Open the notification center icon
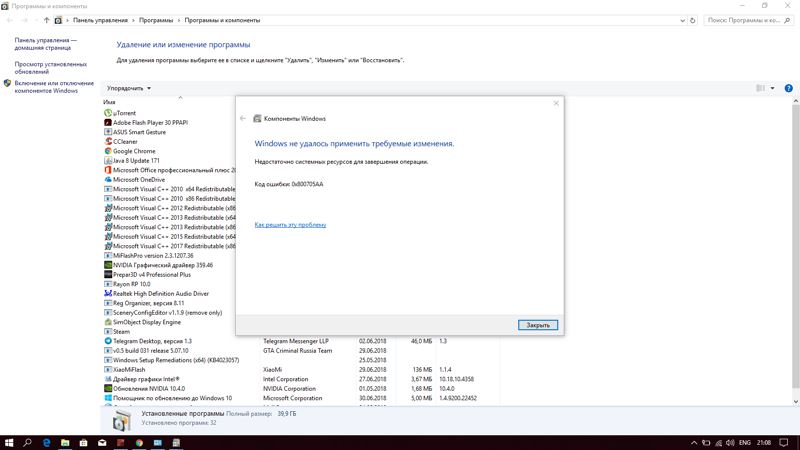The height and width of the screenshot is (450, 800). [784, 442]
